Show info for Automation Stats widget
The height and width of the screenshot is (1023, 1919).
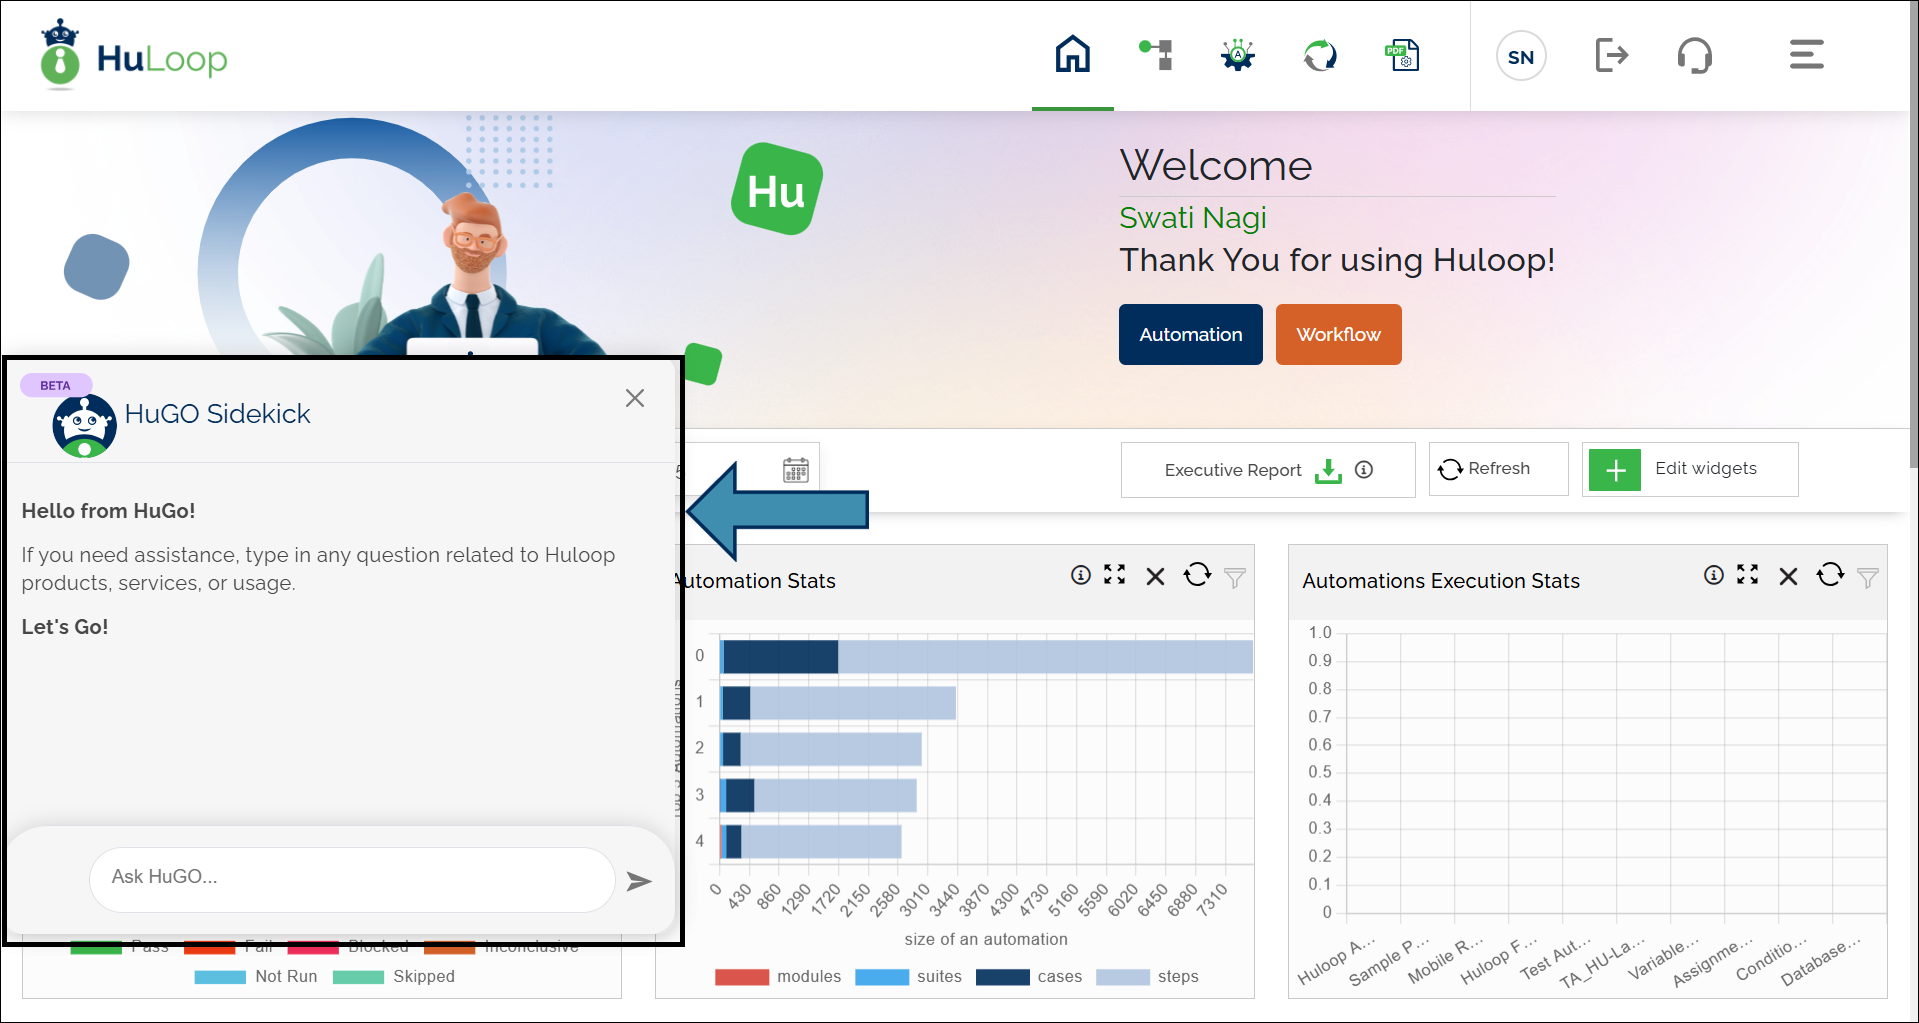[x=1081, y=575]
